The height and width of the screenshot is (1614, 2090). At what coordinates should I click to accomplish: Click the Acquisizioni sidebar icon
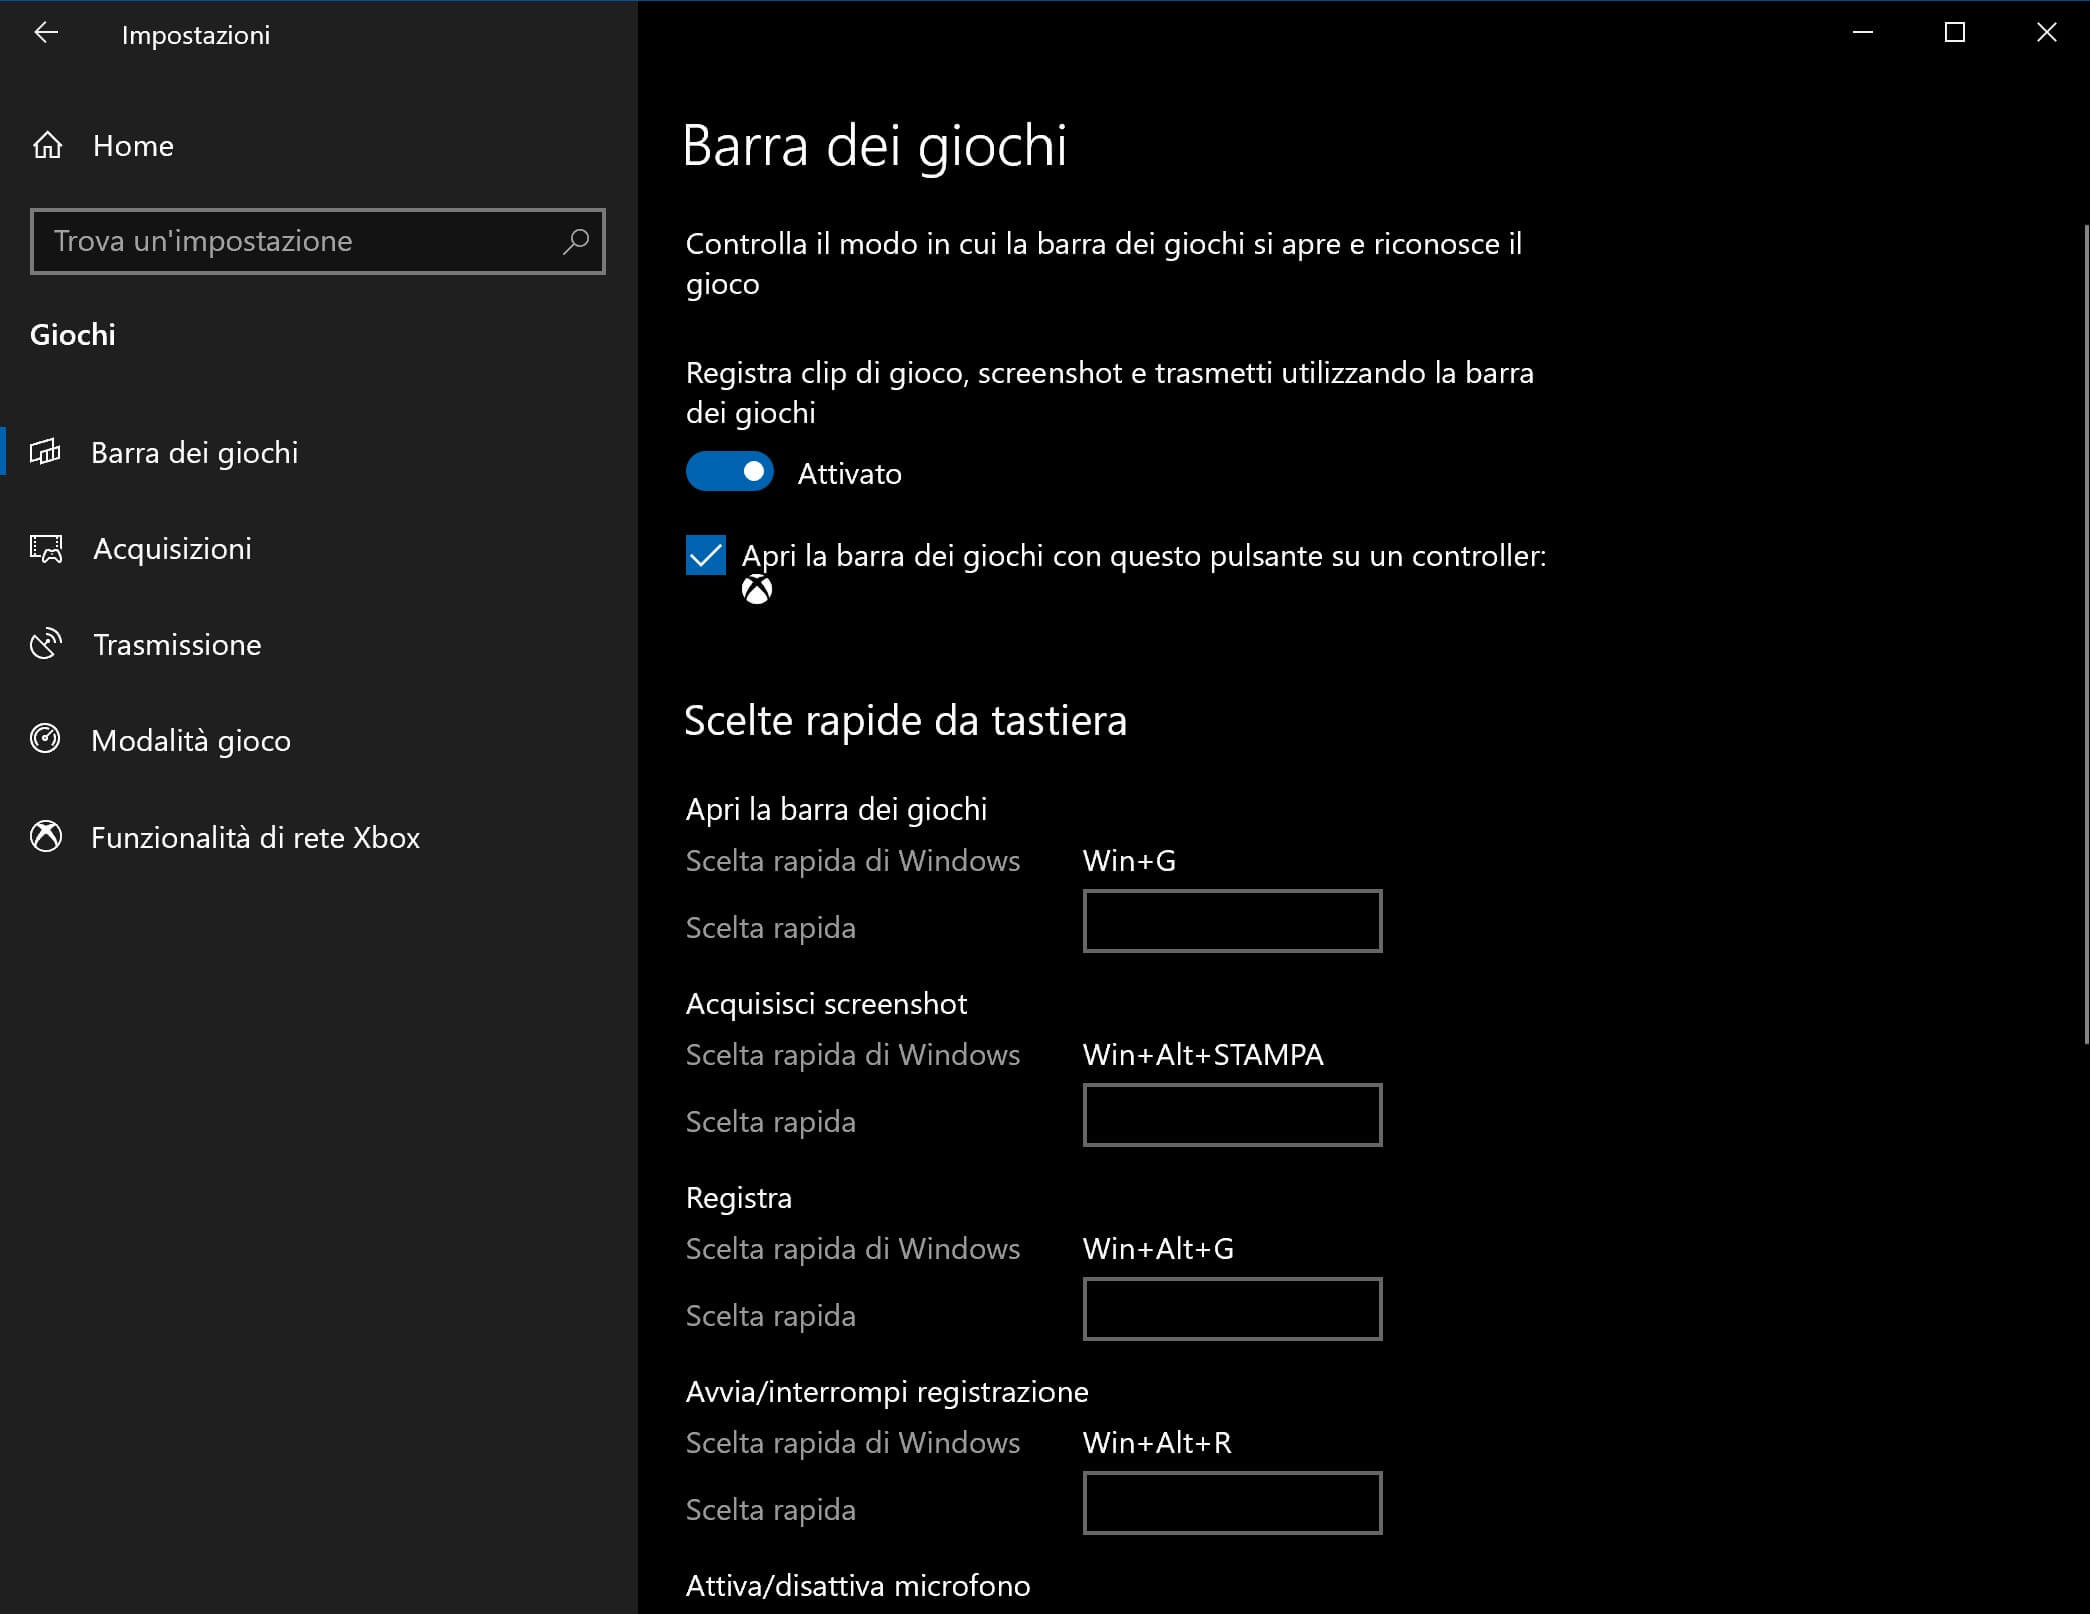(46, 548)
